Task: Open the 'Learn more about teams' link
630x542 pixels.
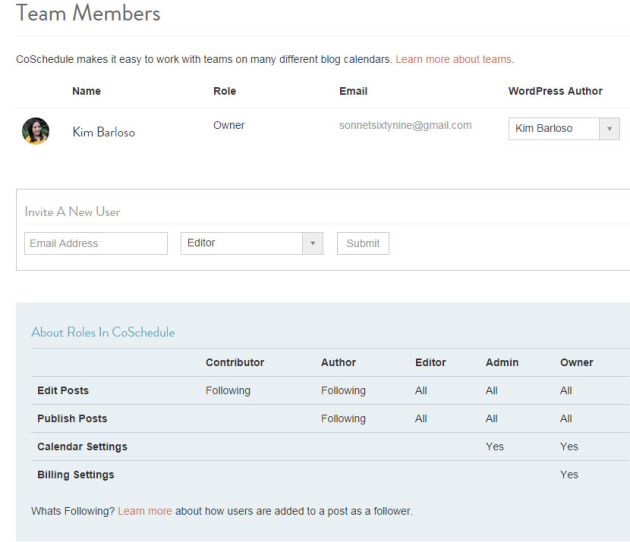Action: click(453, 59)
